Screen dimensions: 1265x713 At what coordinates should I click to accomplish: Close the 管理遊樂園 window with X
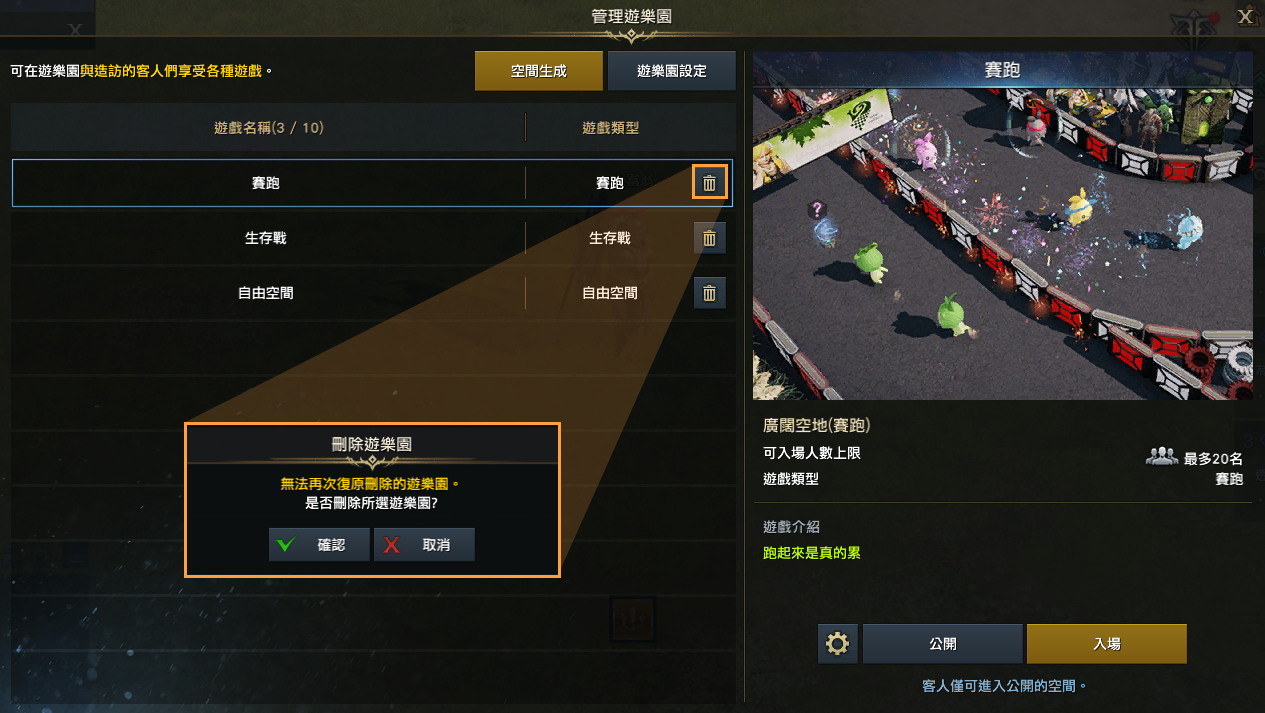(x=1245, y=16)
